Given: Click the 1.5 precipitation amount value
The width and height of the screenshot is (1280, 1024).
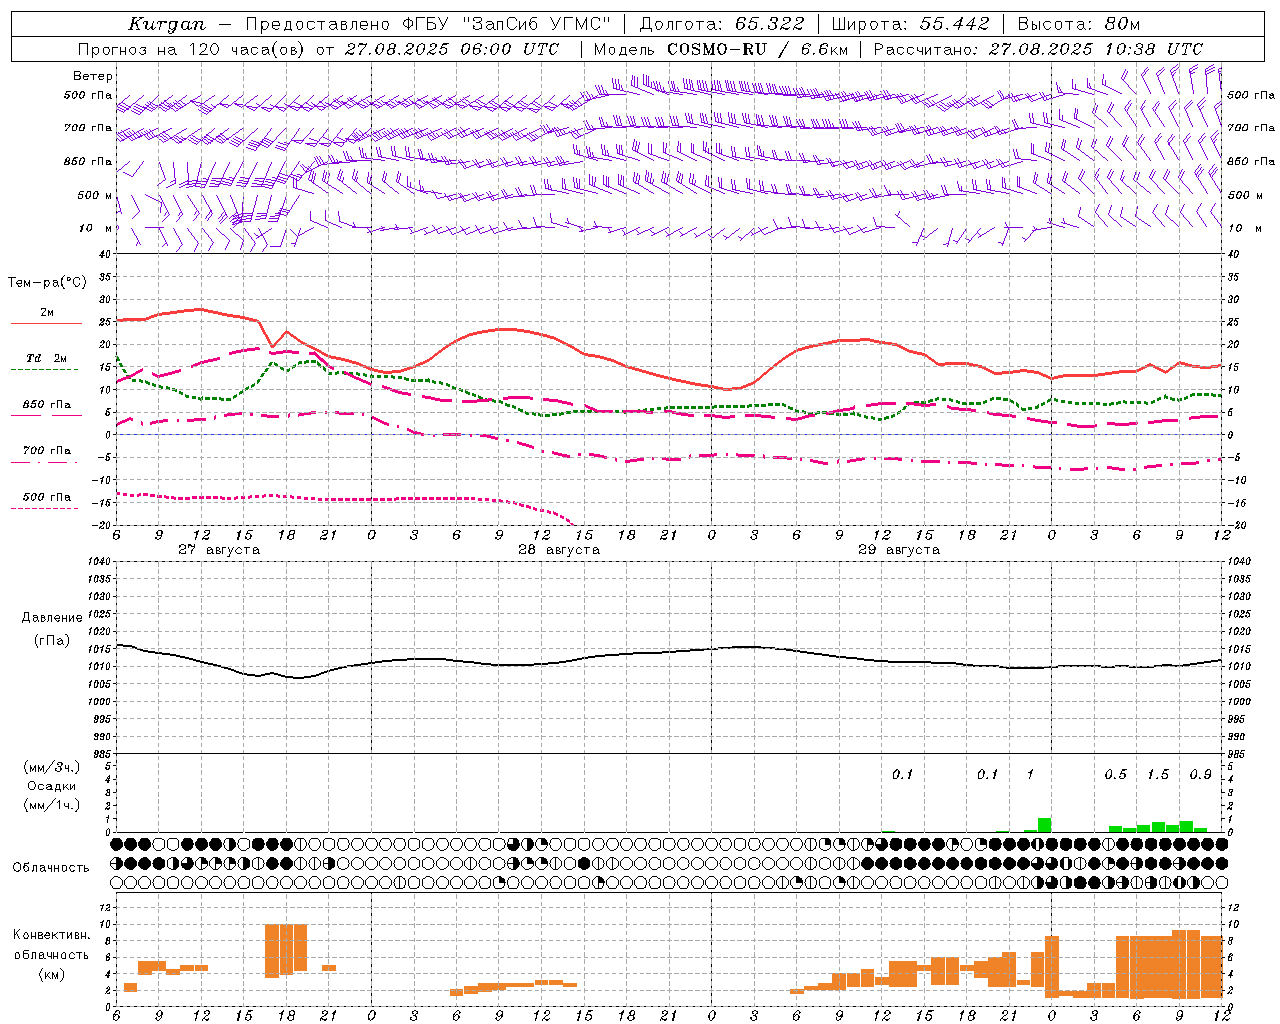Looking at the screenshot, I should pos(1158,774).
